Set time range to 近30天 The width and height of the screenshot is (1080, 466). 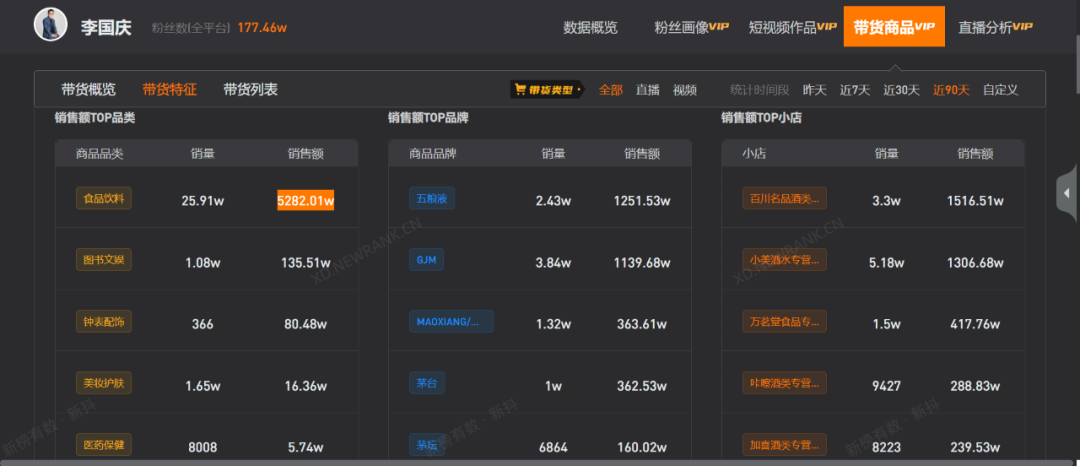pyautogui.click(x=901, y=90)
